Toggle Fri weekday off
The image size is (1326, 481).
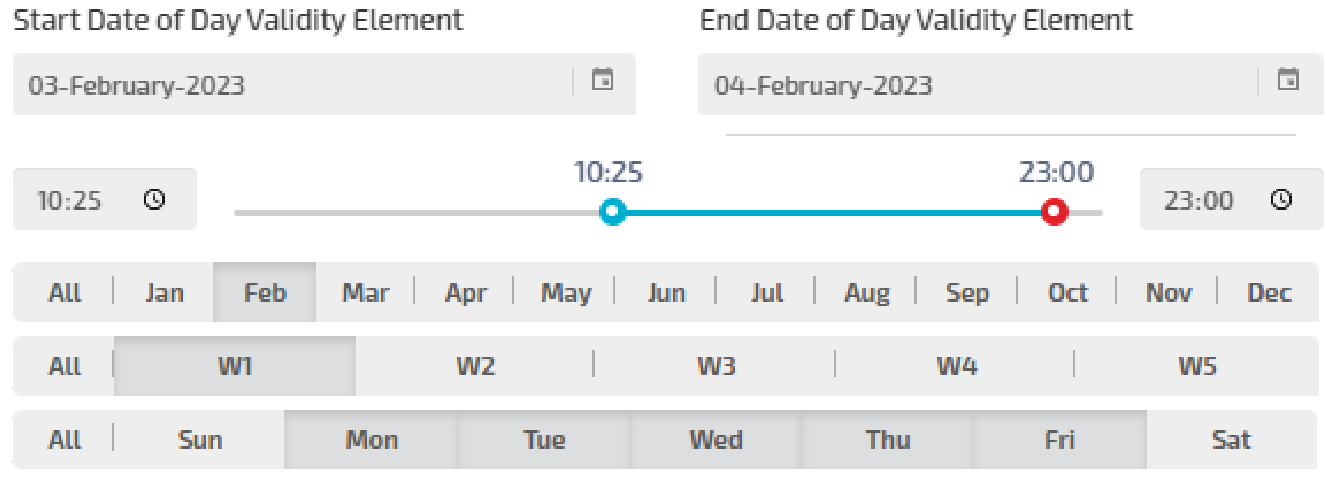[x=1059, y=440]
